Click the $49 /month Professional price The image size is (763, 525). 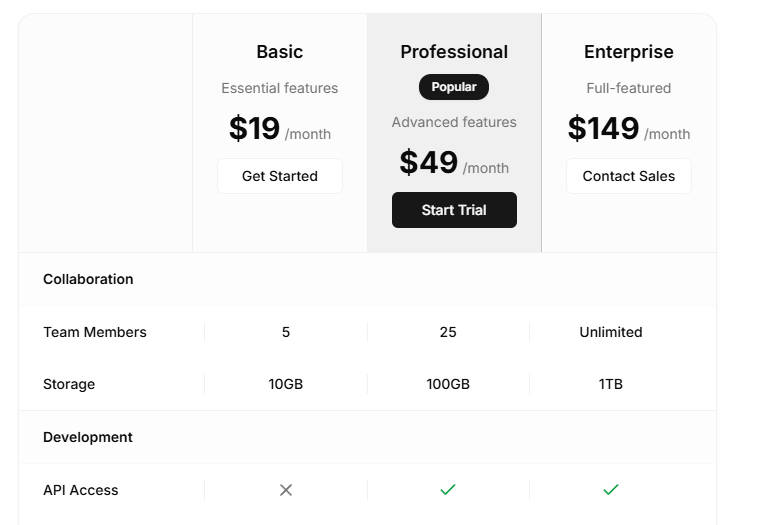point(454,164)
